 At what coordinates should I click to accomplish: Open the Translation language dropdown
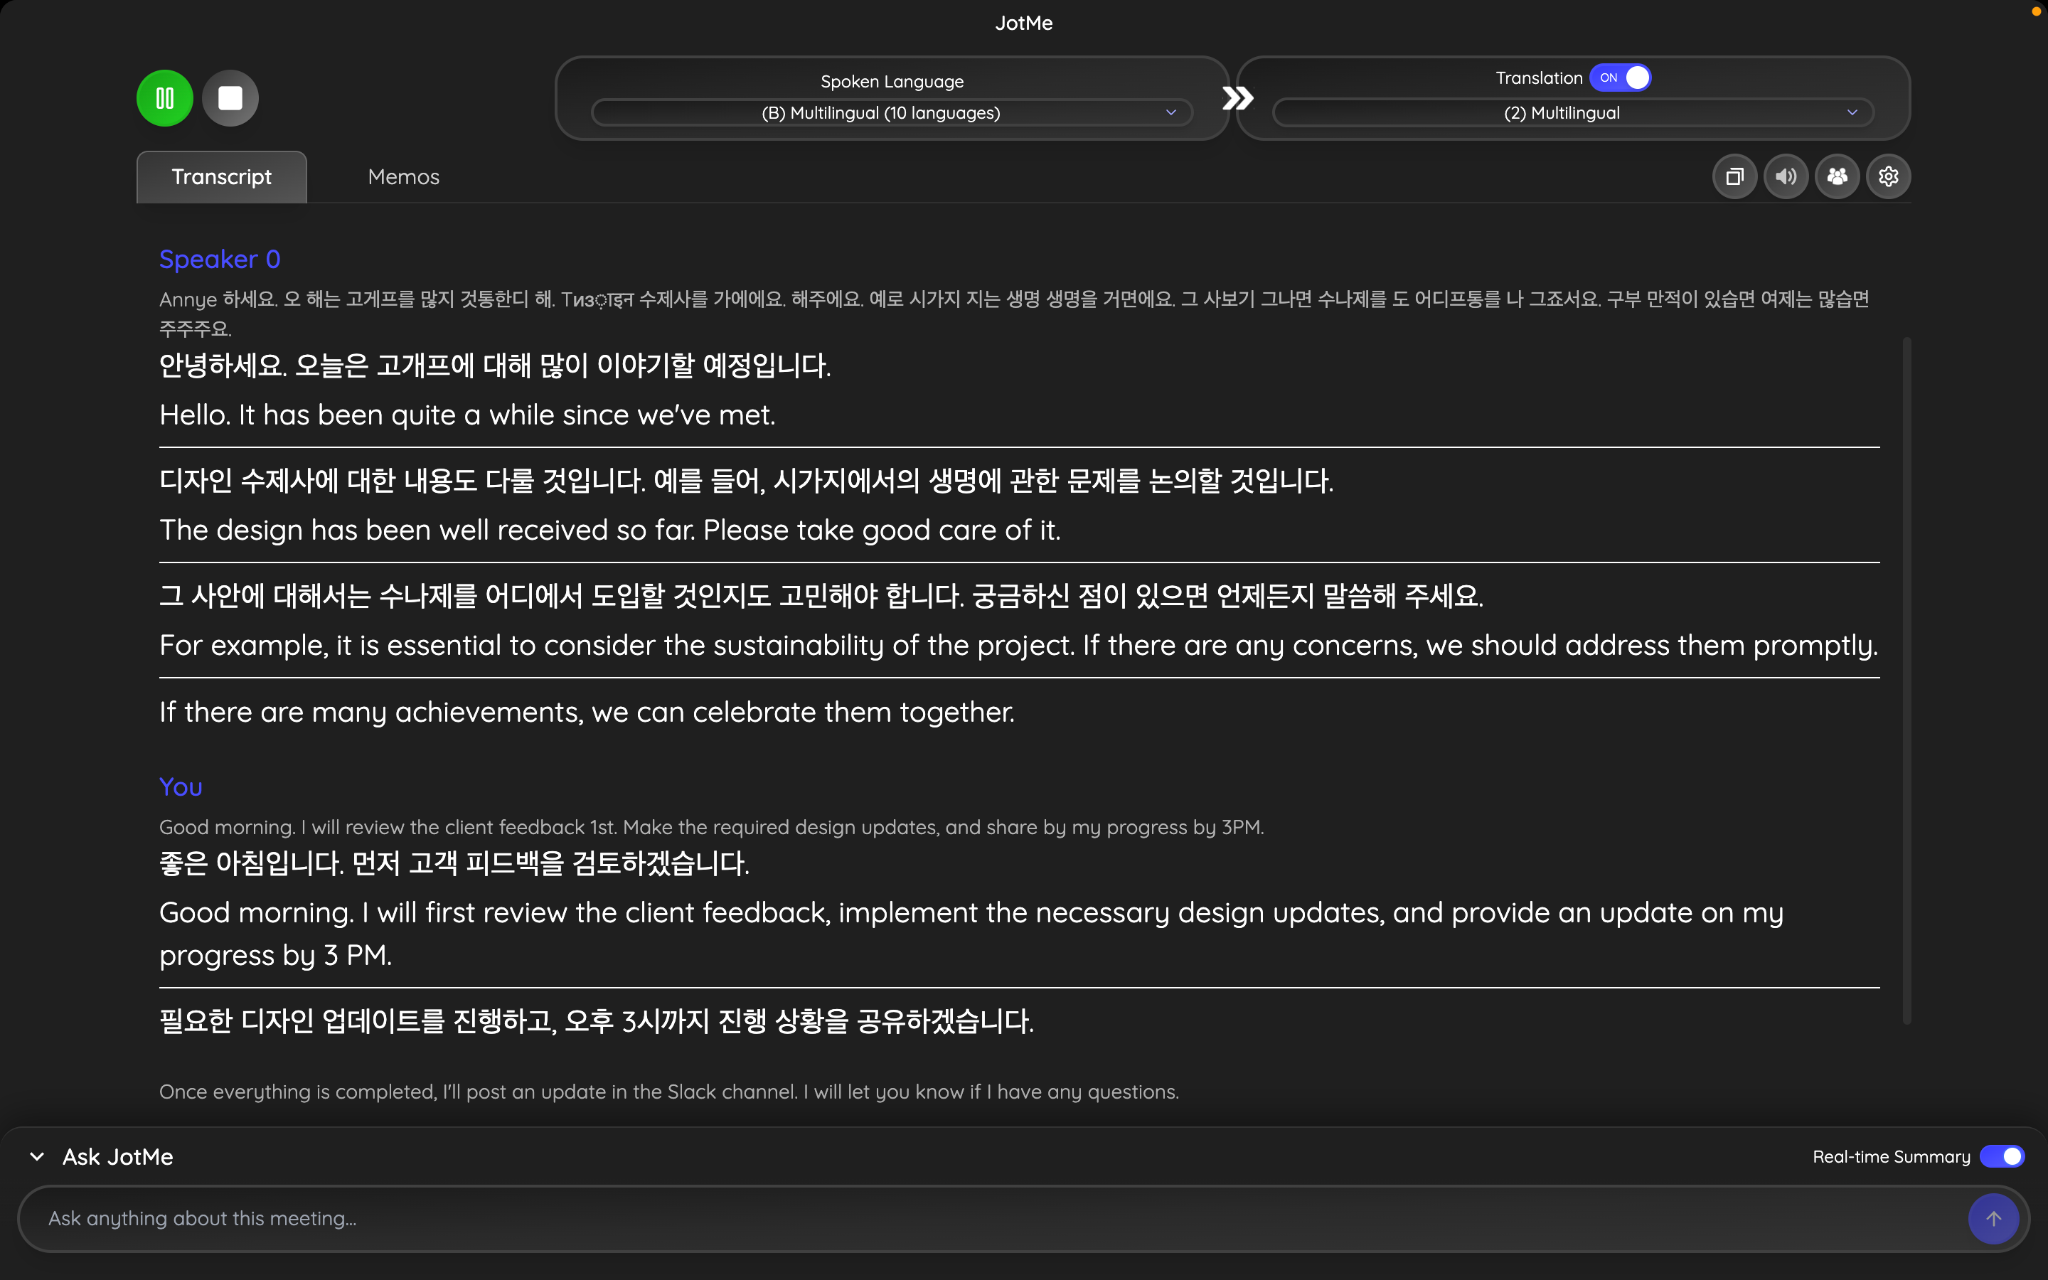[1573, 113]
